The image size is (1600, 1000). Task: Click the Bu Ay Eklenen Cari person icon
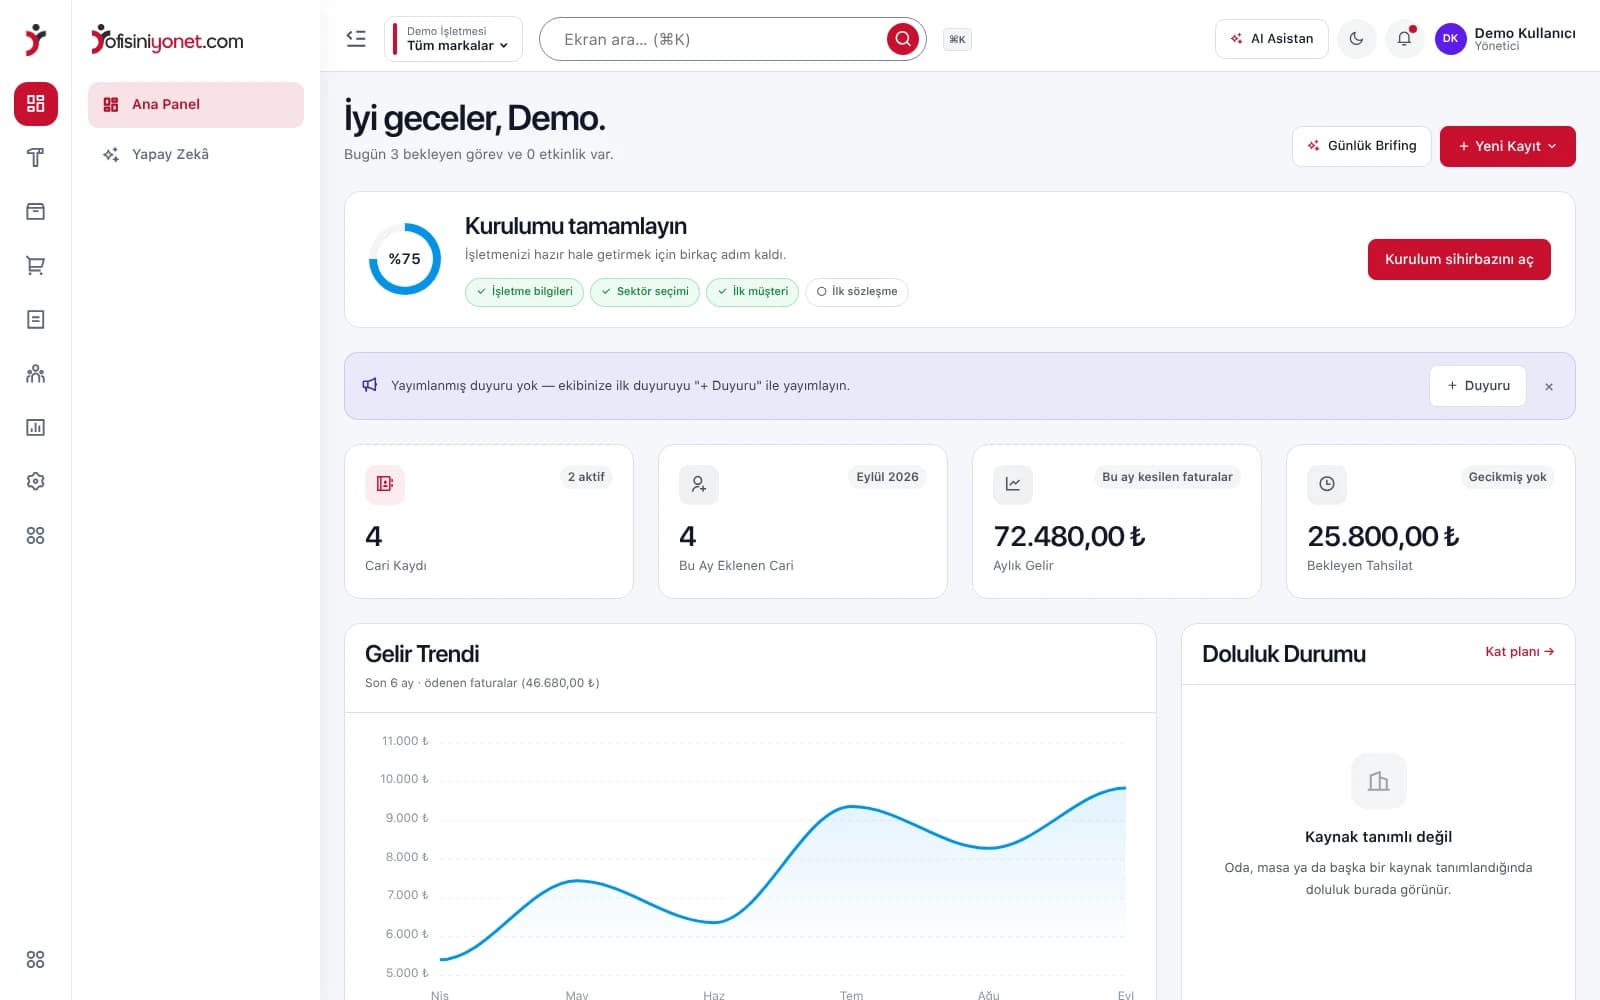tap(699, 484)
